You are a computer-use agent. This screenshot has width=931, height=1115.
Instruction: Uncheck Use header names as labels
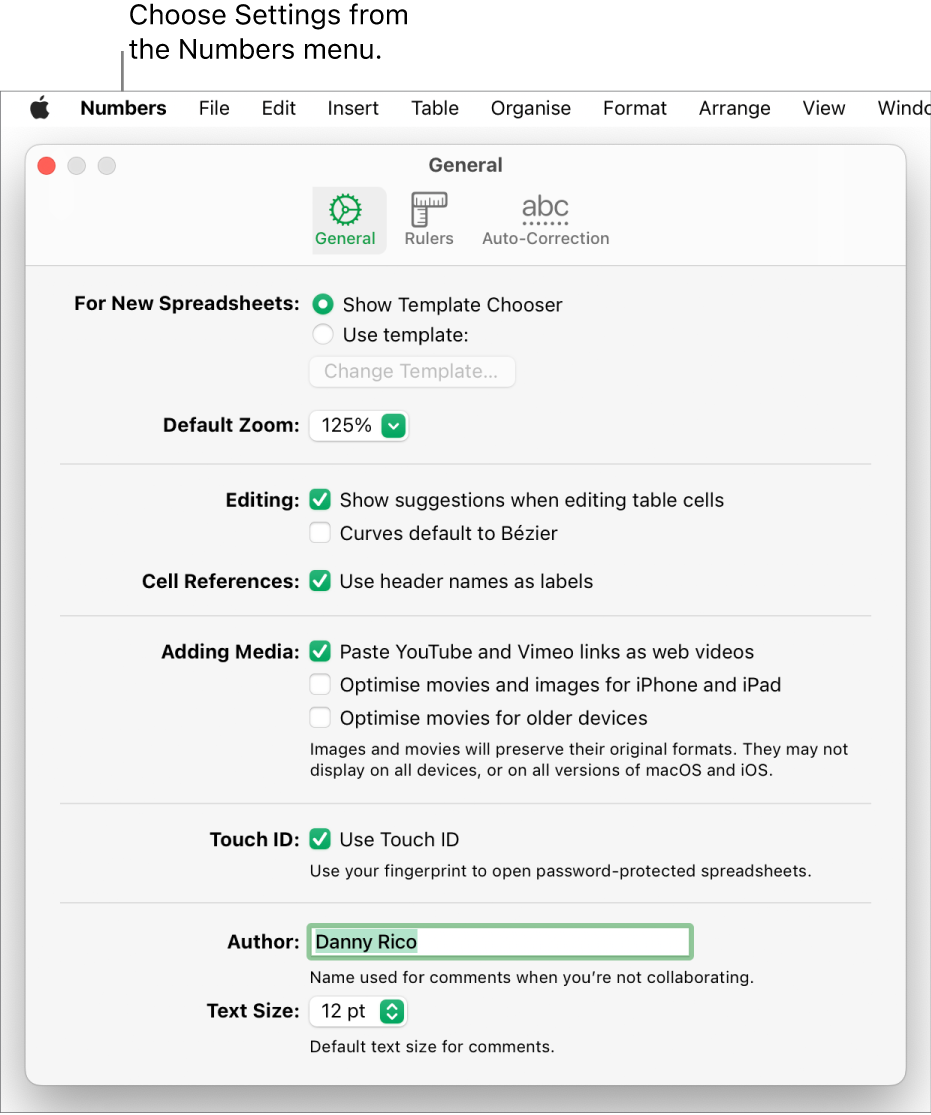[320, 581]
